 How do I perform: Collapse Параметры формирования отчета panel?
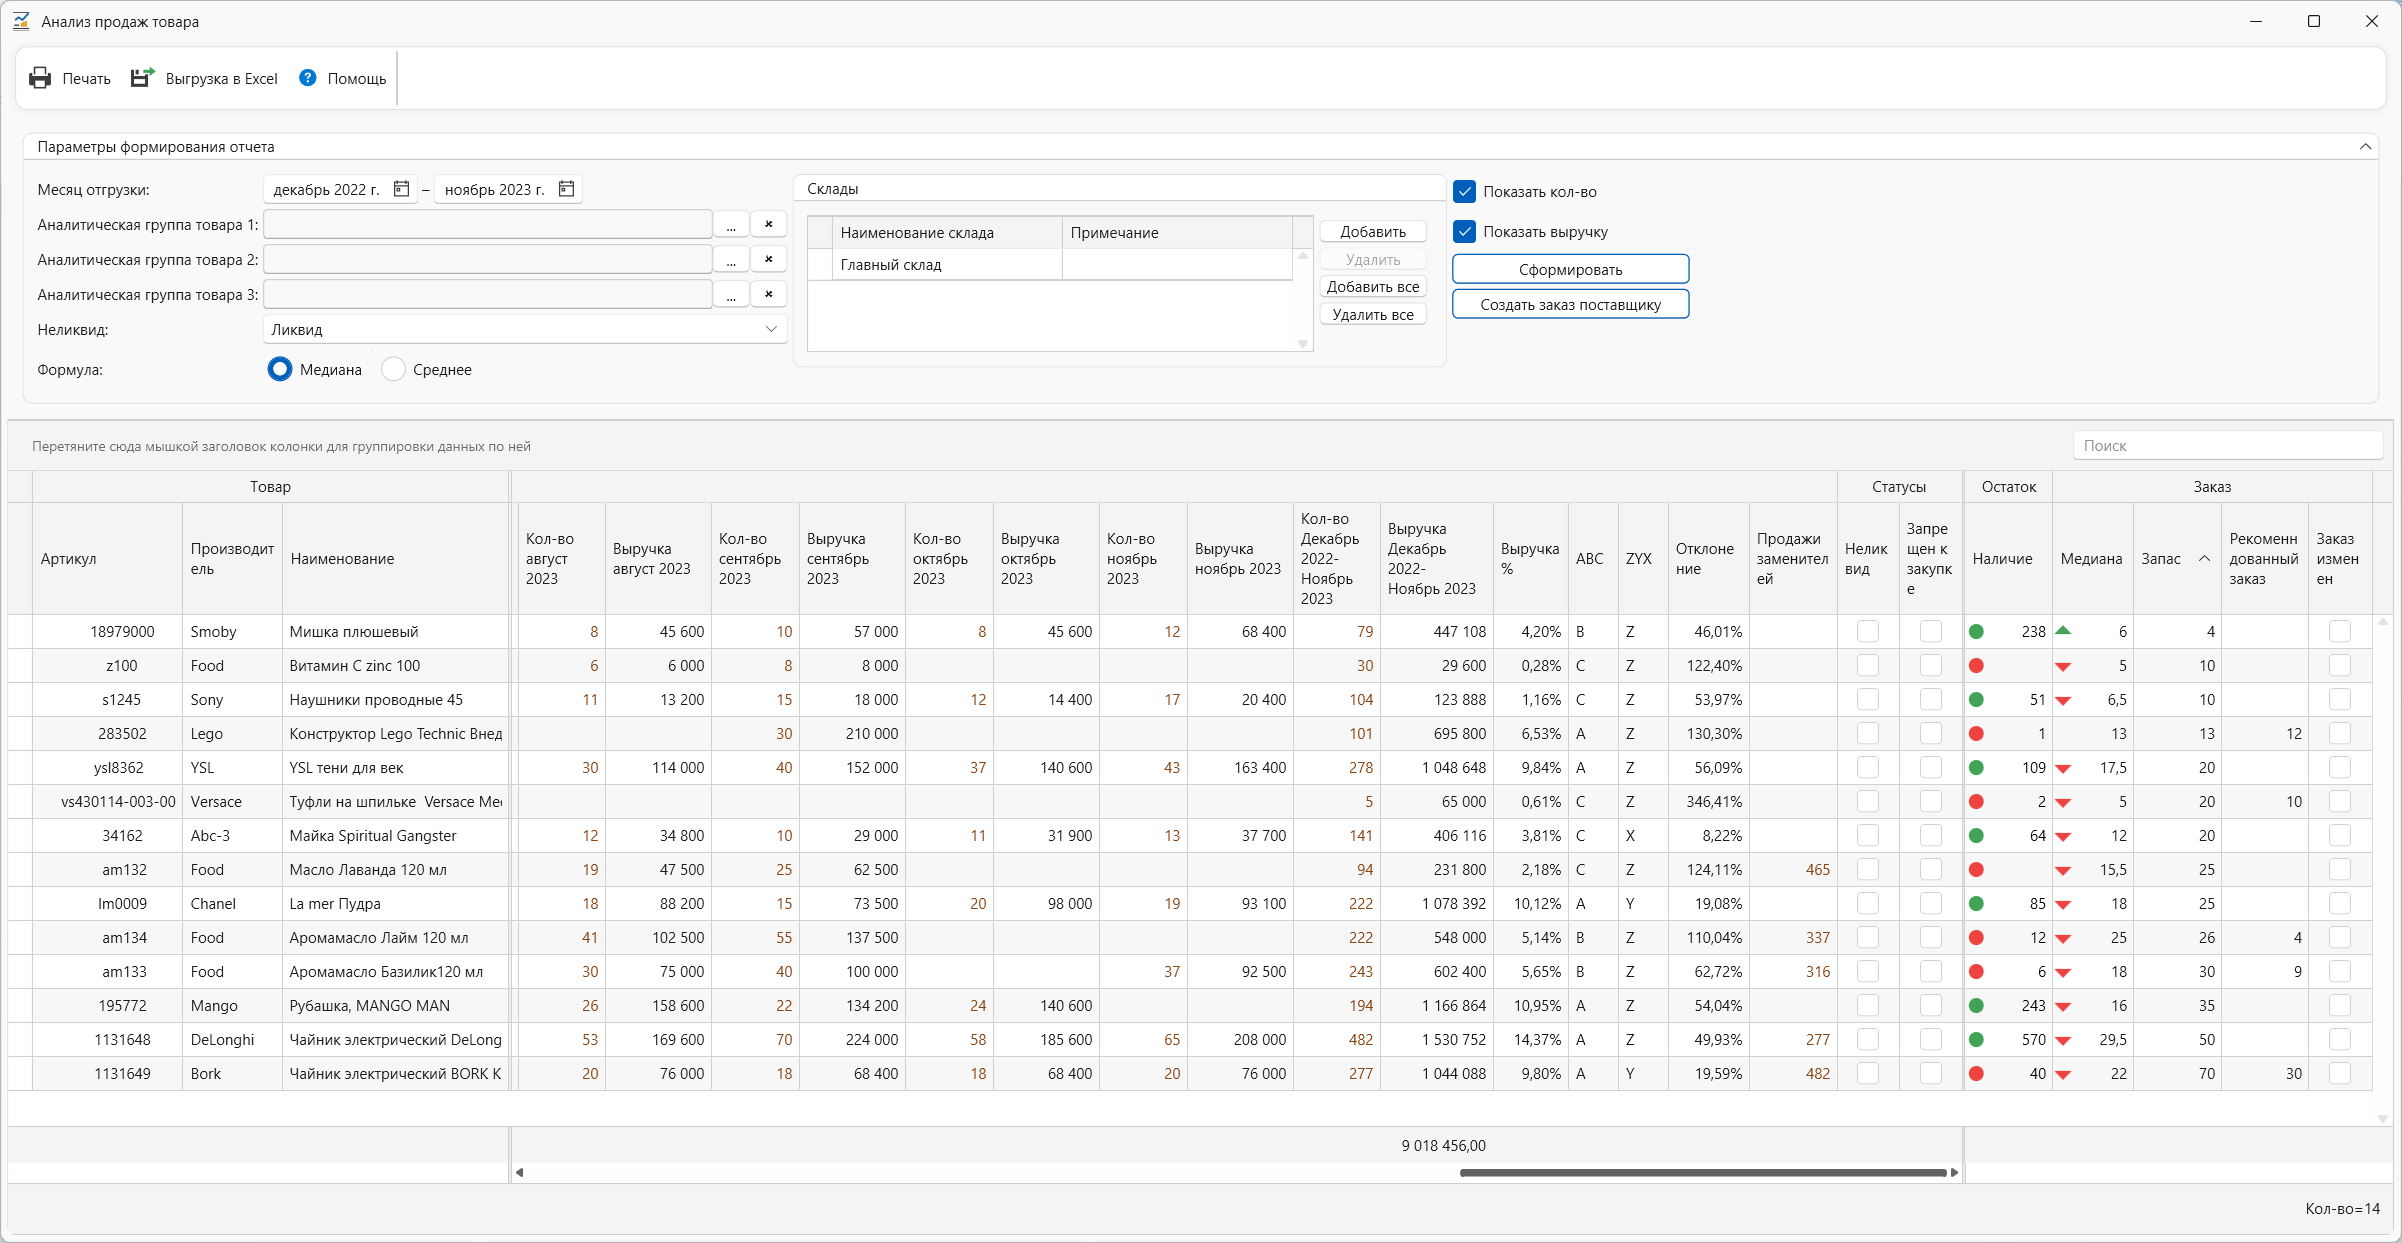[2365, 146]
